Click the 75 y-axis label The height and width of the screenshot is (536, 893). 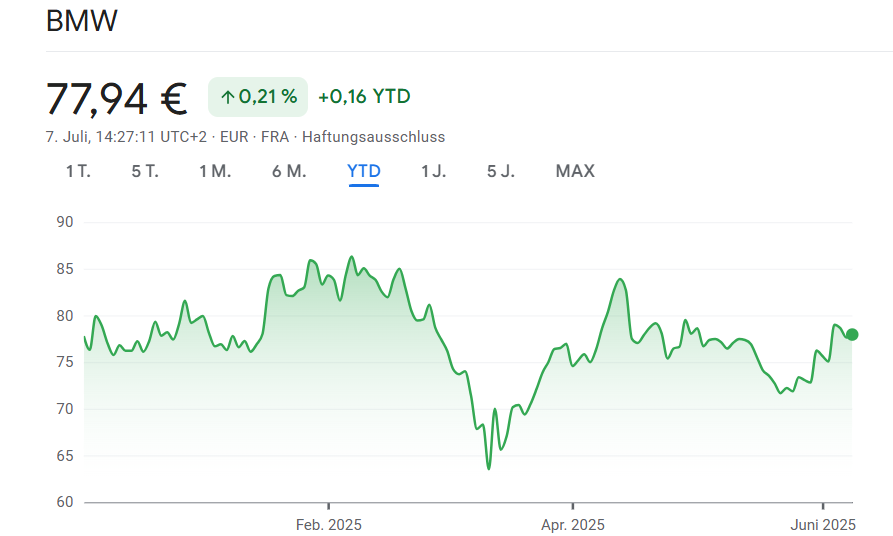pyautogui.click(x=65, y=362)
